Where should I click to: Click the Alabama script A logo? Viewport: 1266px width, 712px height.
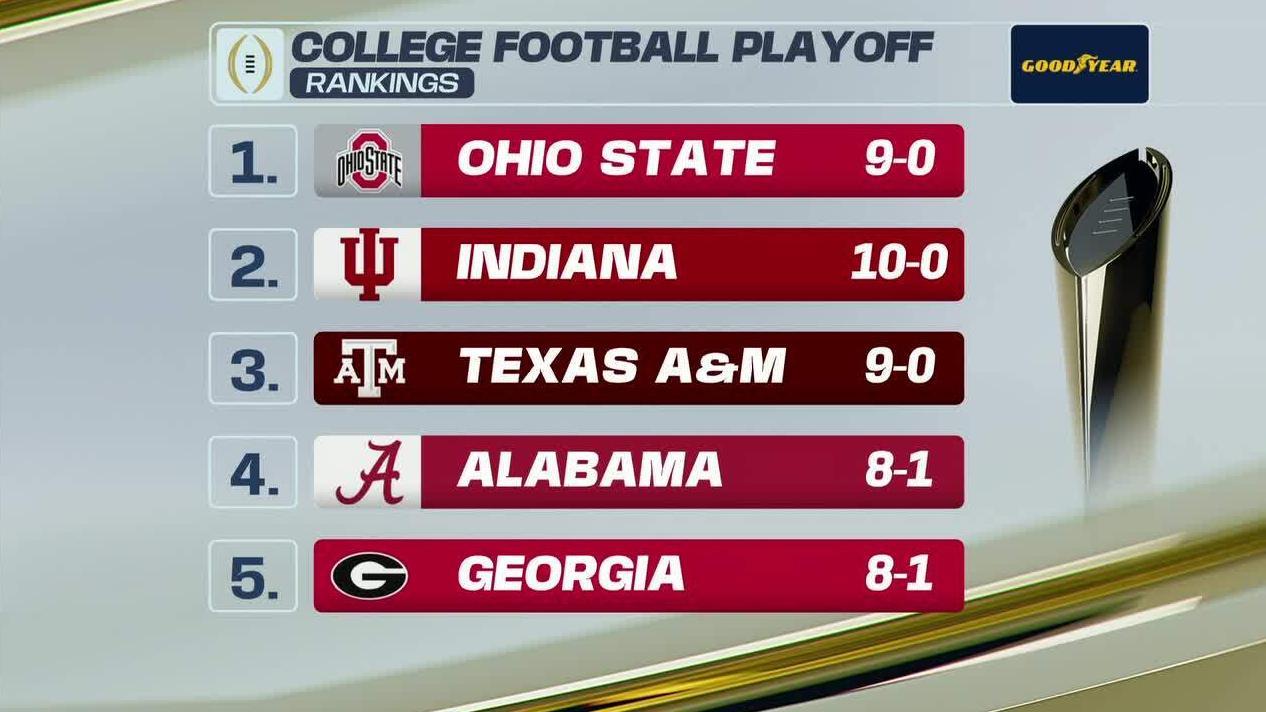pyautogui.click(x=368, y=472)
